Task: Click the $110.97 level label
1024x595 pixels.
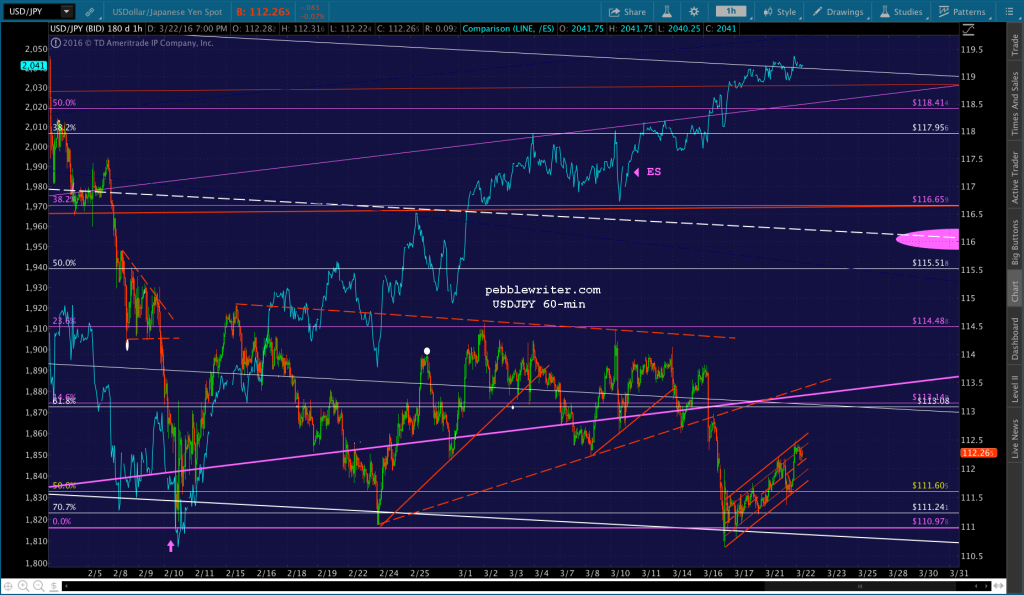Action: click(931, 521)
